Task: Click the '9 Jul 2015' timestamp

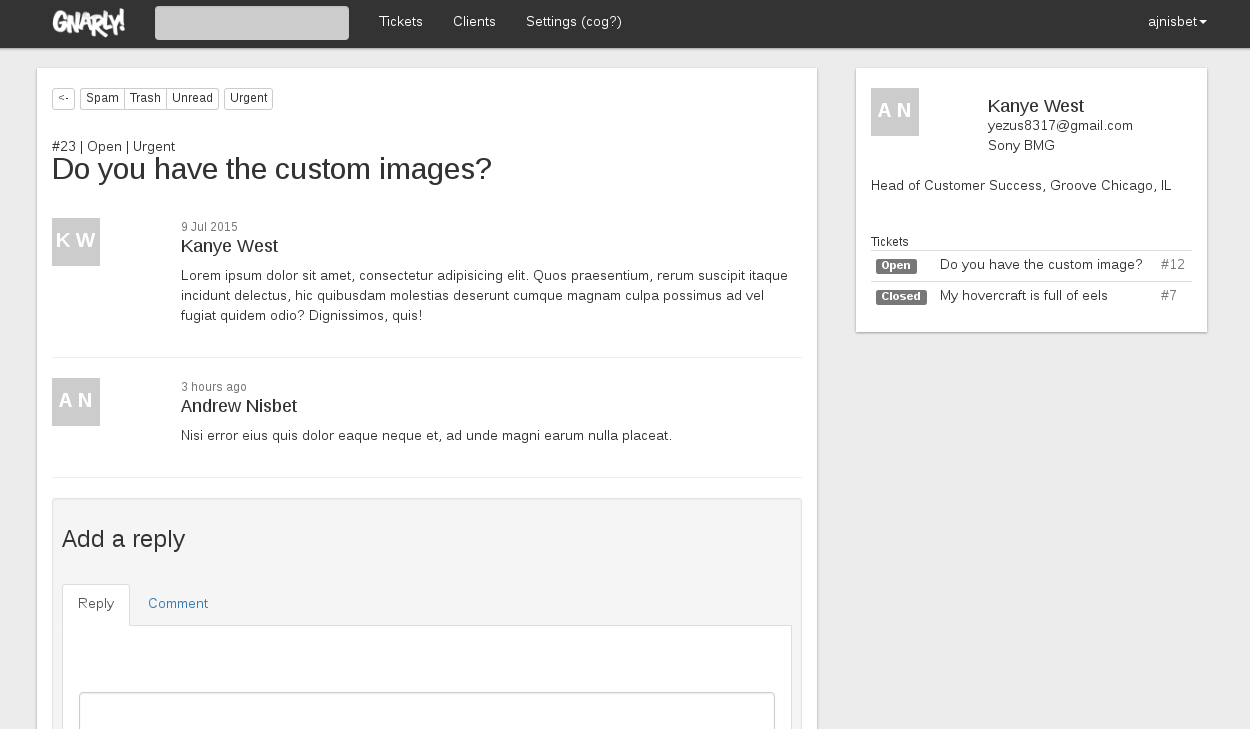Action: tap(209, 227)
